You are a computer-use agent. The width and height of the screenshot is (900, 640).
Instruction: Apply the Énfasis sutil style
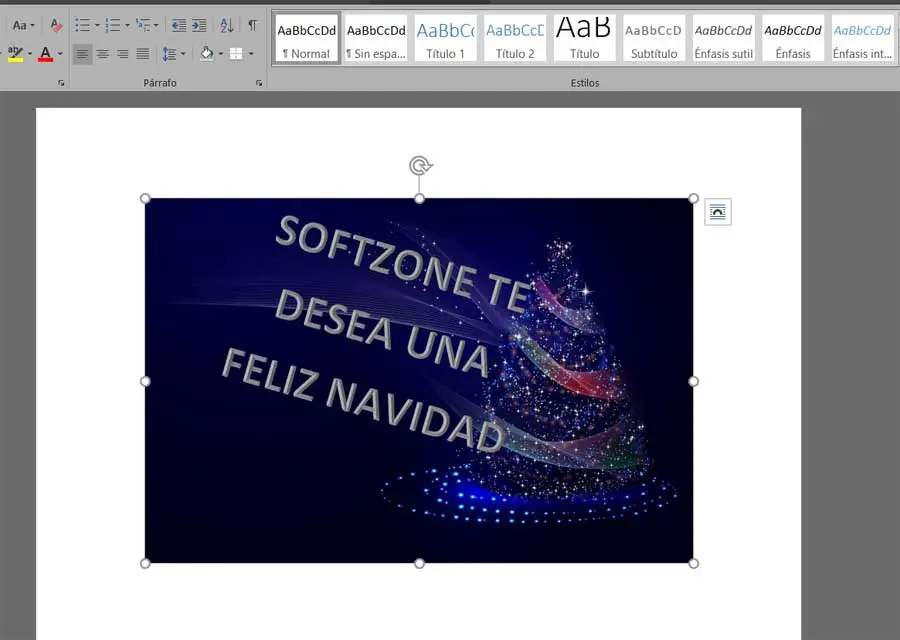point(723,38)
